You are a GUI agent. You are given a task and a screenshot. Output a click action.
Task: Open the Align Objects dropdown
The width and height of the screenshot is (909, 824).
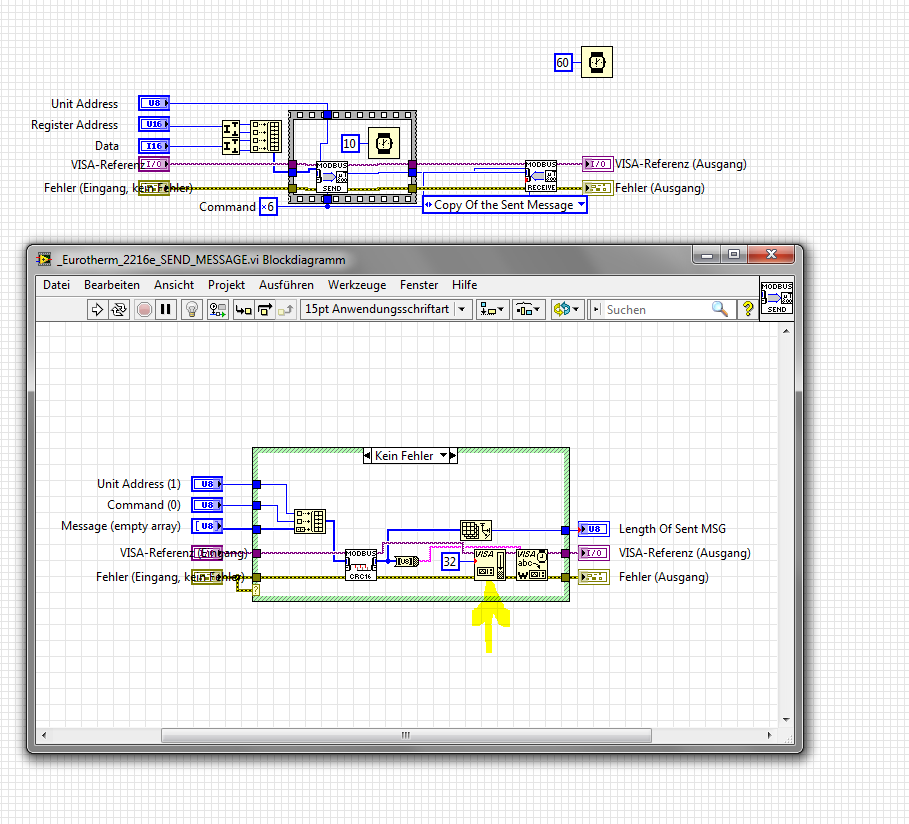[x=493, y=310]
